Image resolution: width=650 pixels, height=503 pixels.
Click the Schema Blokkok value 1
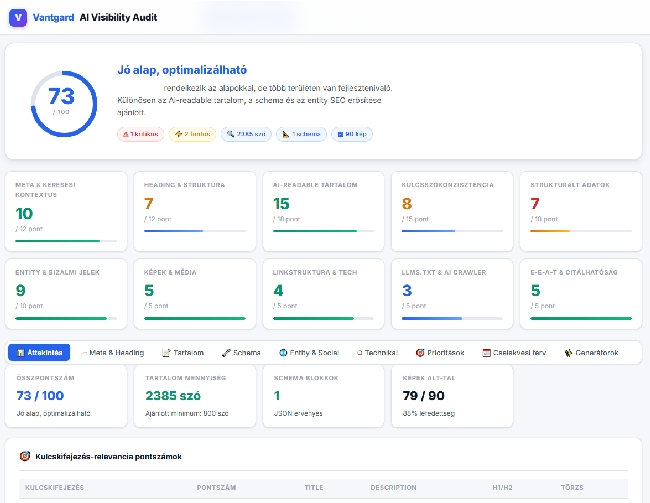pyautogui.click(x=277, y=396)
